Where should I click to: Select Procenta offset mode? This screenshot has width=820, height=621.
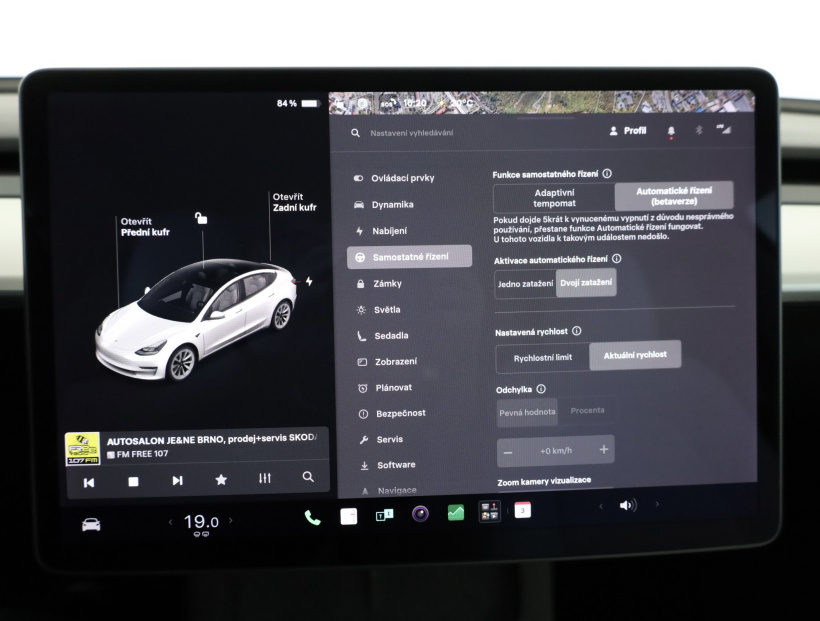[x=587, y=411]
